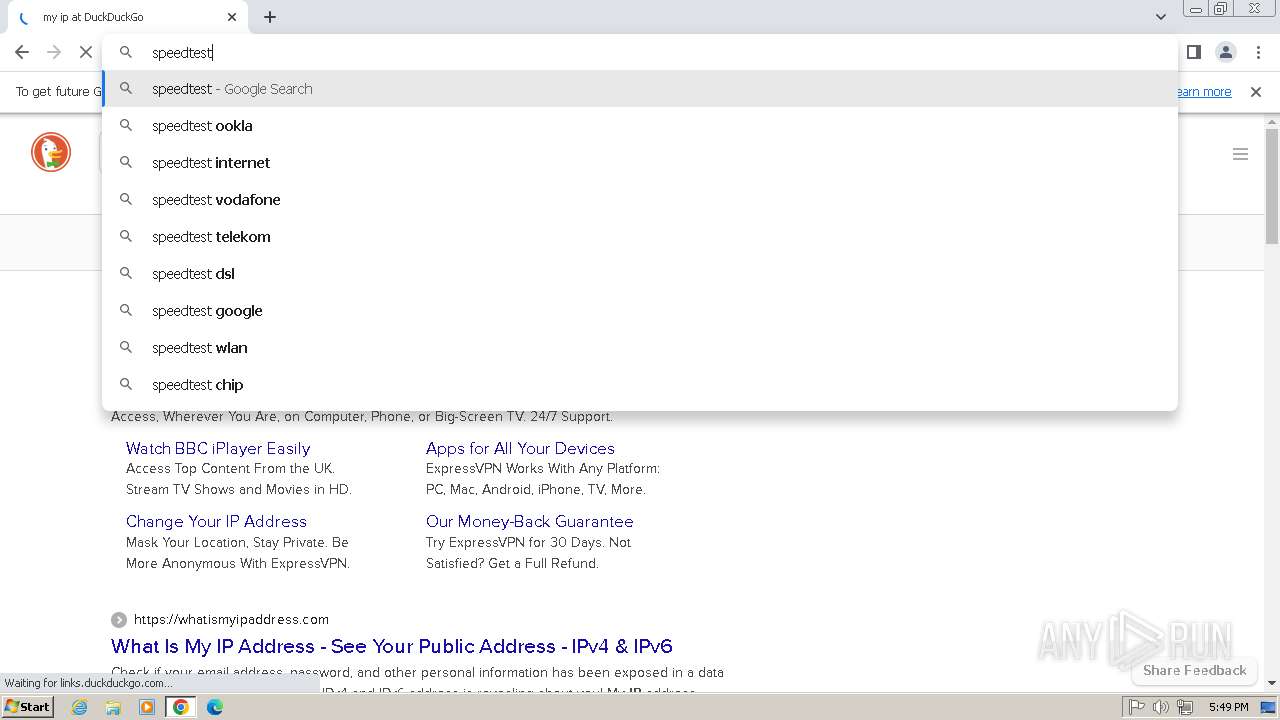Open a new browser tab
The image size is (1280, 720).
pos(270,17)
